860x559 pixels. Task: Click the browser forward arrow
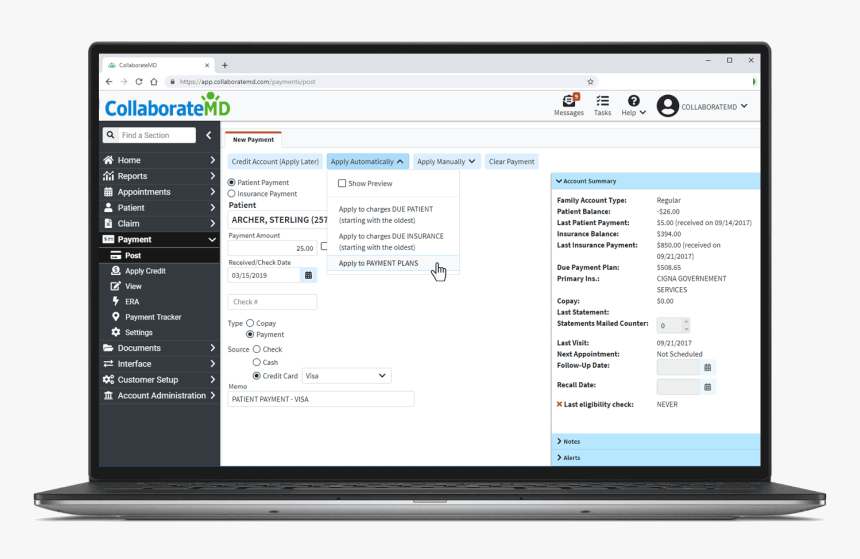coord(124,82)
